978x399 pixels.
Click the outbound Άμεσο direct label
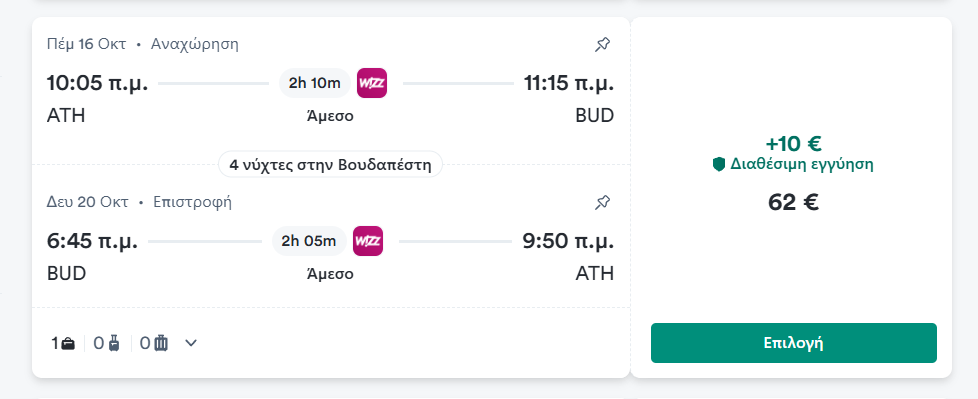tap(331, 116)
